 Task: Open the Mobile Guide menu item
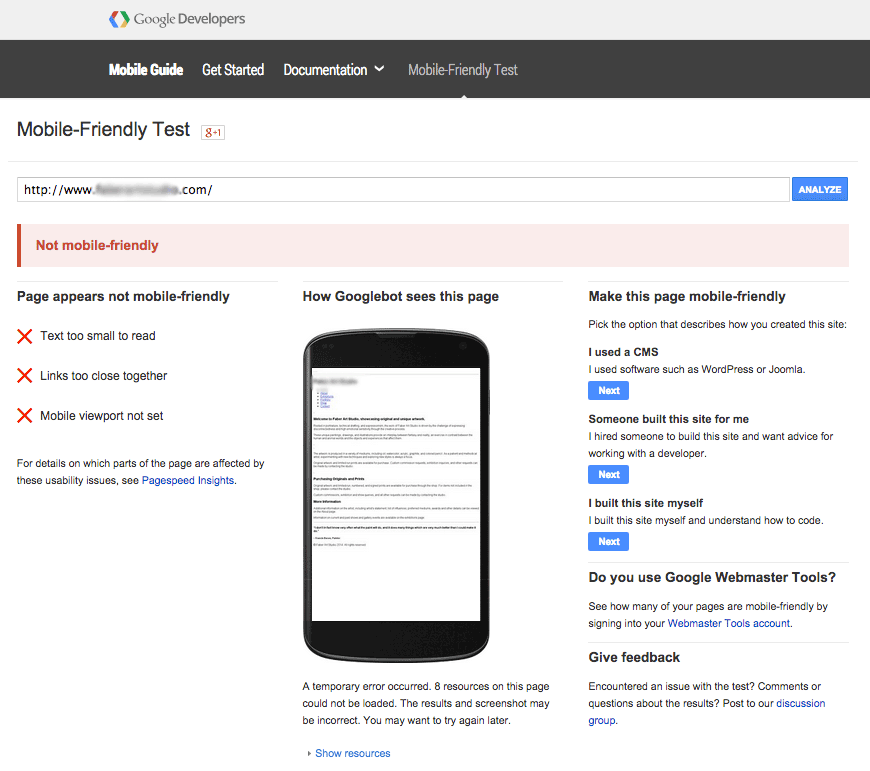(x=146, y=70)
